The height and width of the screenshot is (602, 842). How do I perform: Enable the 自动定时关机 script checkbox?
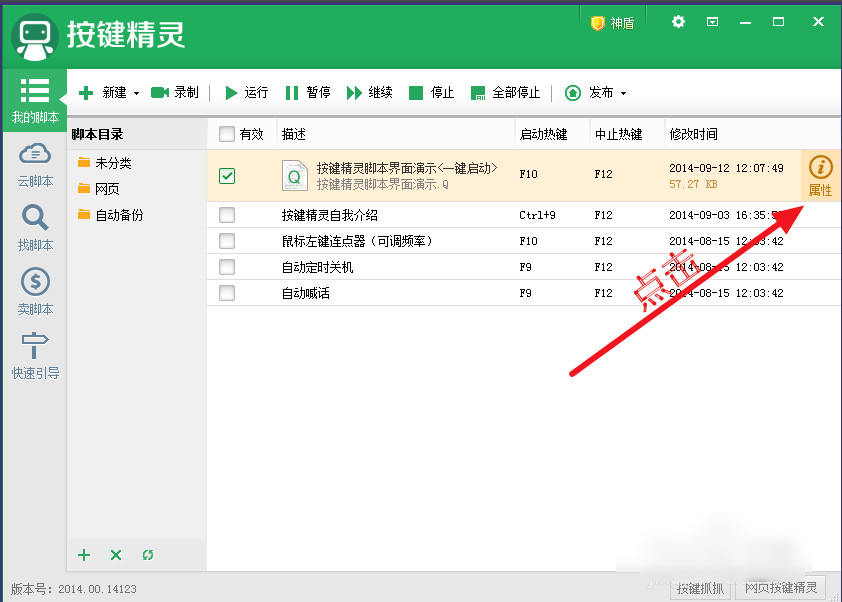pyautogui.click(x=227, y=267)
